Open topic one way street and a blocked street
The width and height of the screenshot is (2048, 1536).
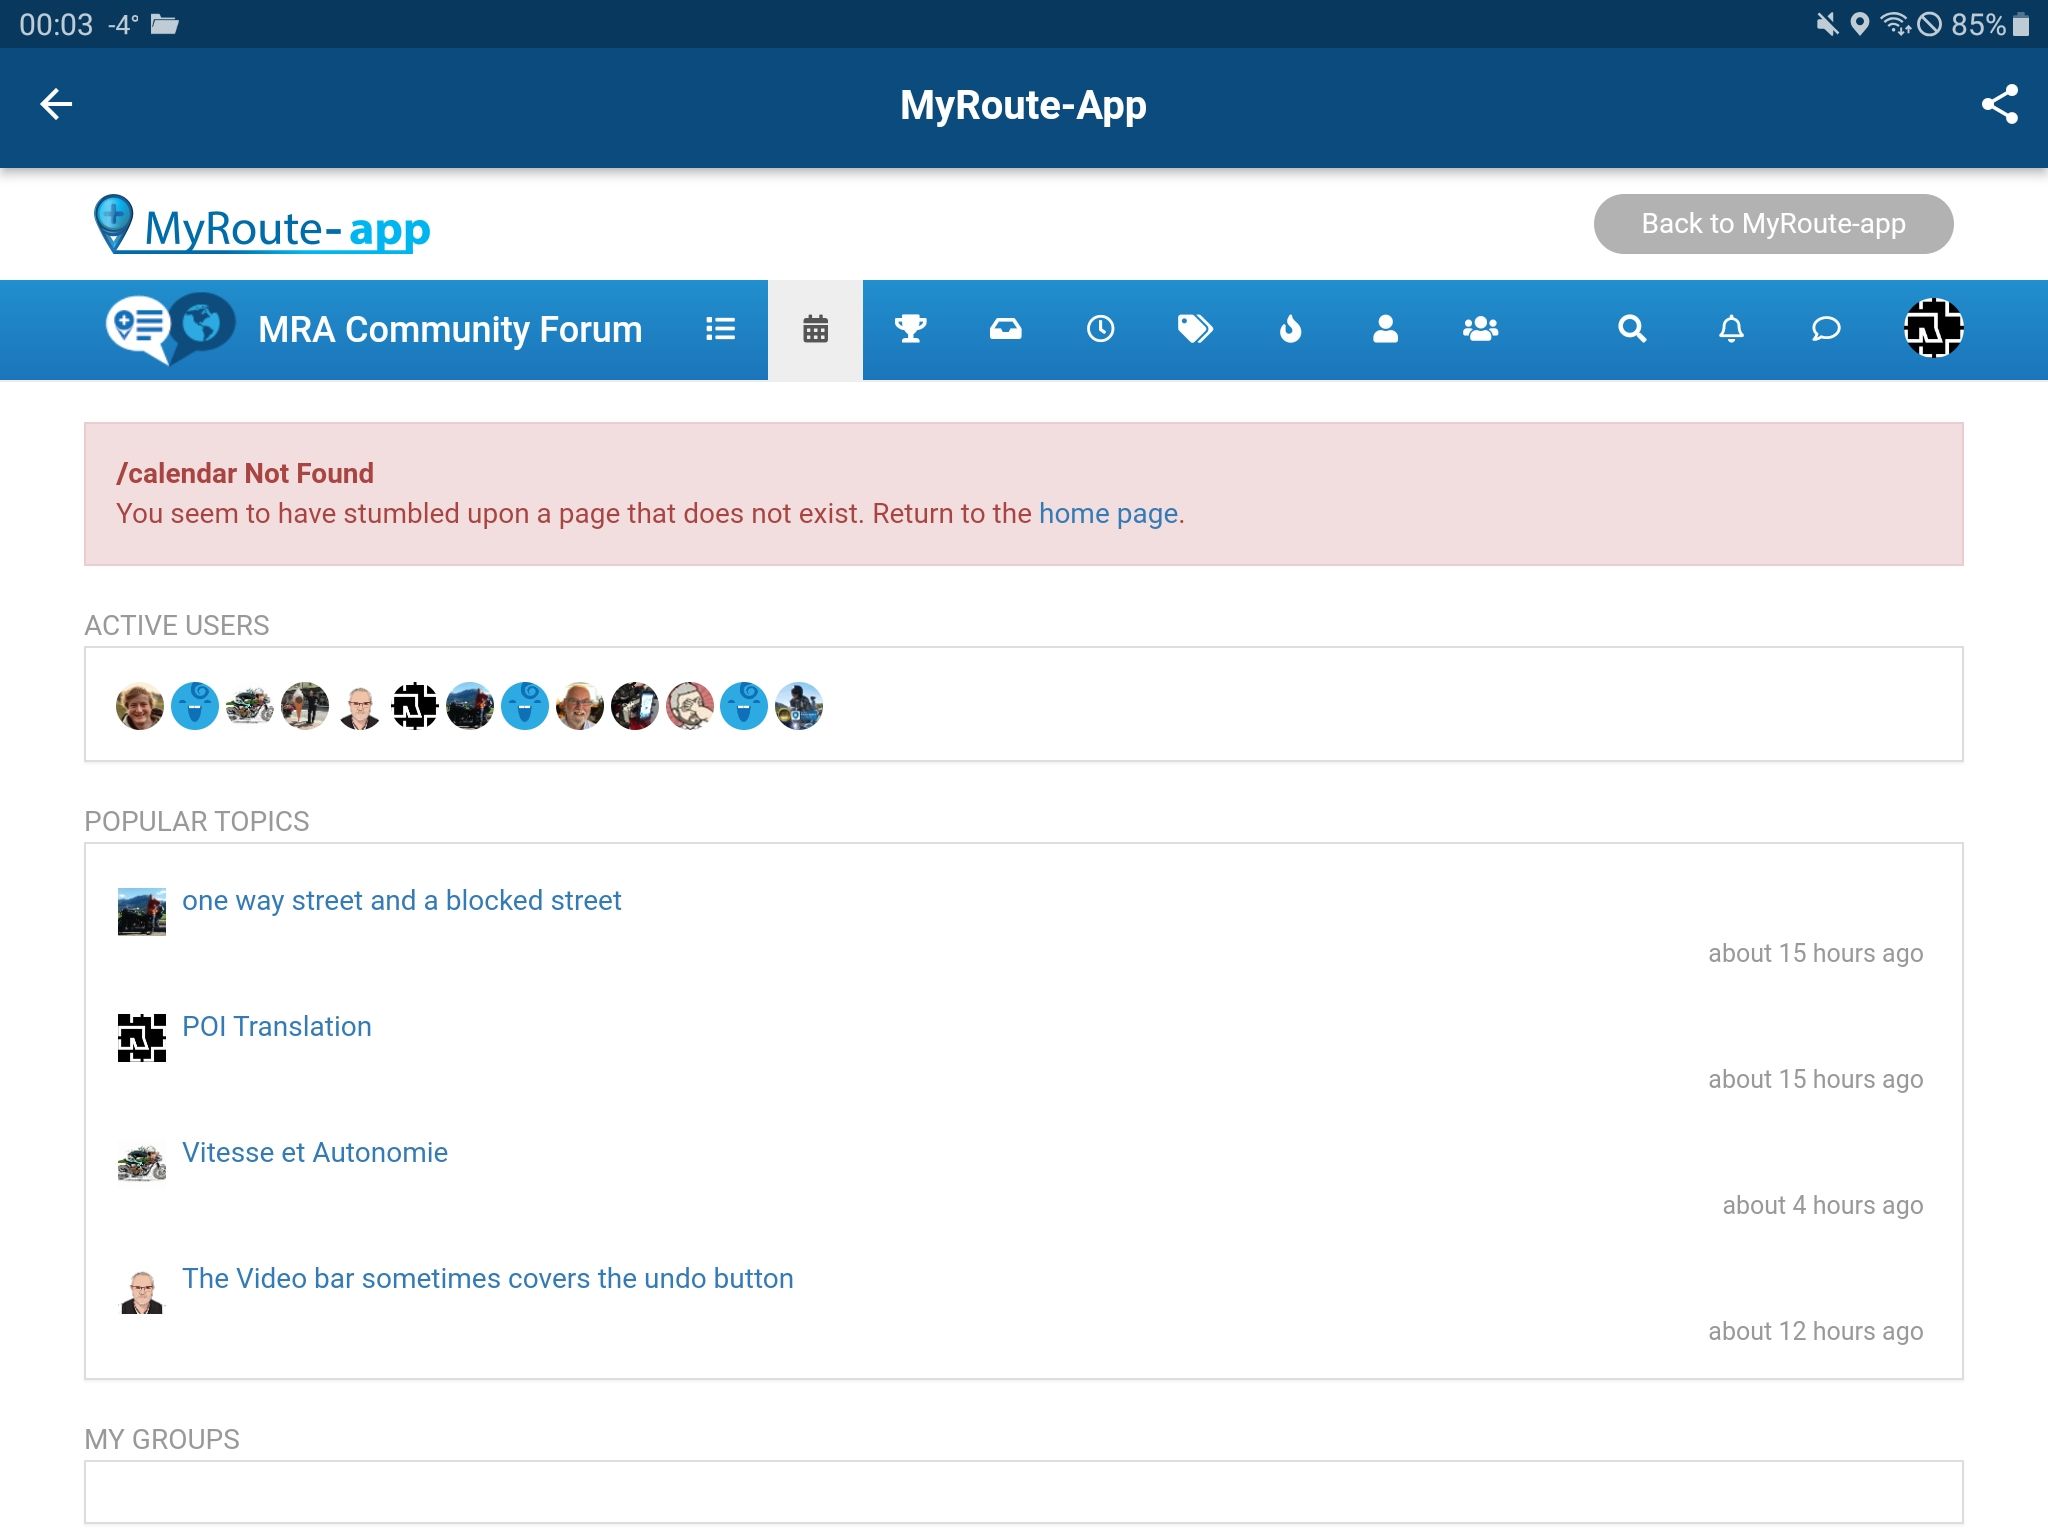click(x=401, y=900)
